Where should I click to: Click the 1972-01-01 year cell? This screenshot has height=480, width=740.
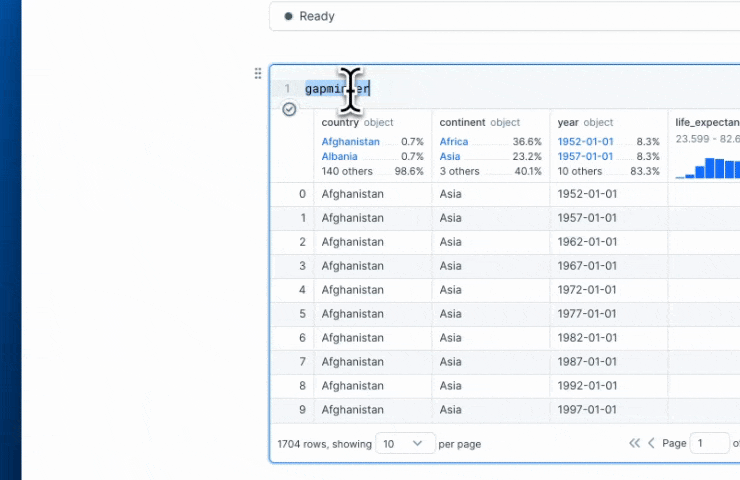point(587,290)
